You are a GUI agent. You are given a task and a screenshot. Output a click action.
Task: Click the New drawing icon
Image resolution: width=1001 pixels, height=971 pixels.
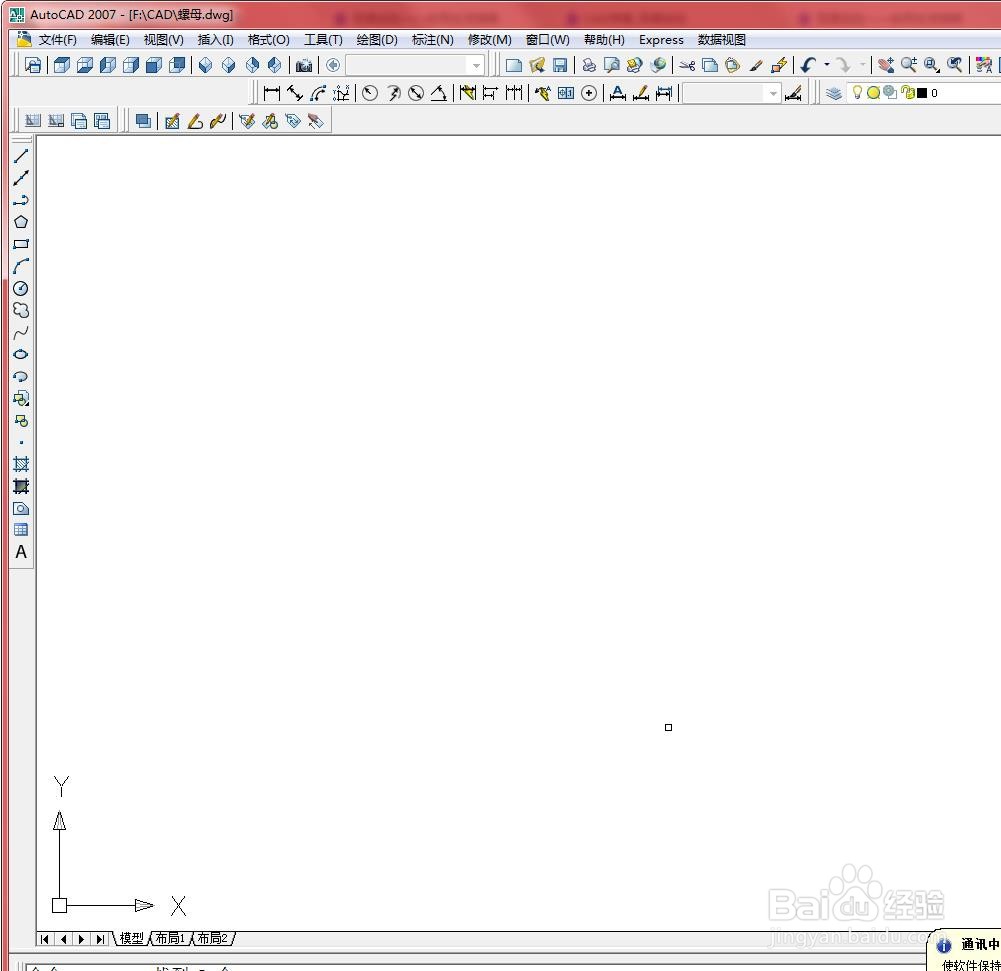coord(514,65)
